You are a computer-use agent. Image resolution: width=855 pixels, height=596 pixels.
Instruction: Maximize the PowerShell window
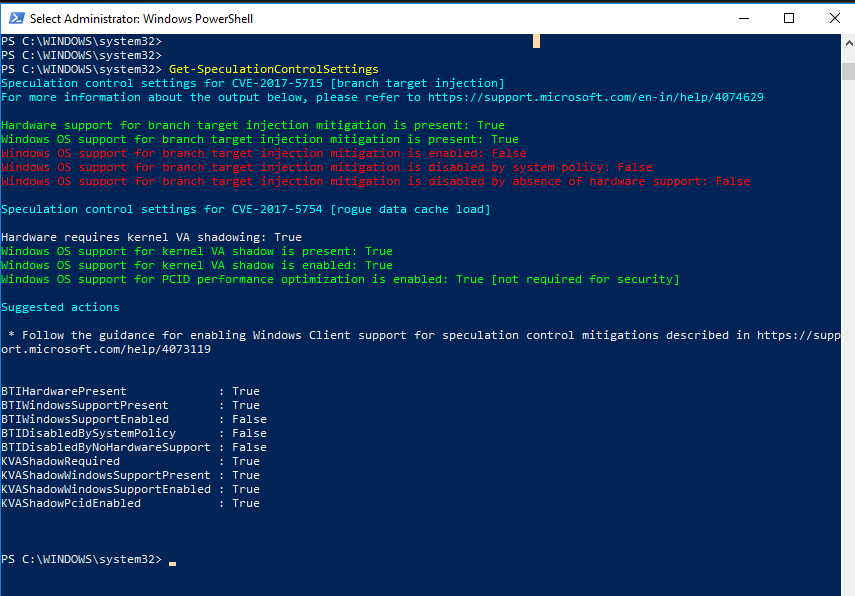[788, 19]
